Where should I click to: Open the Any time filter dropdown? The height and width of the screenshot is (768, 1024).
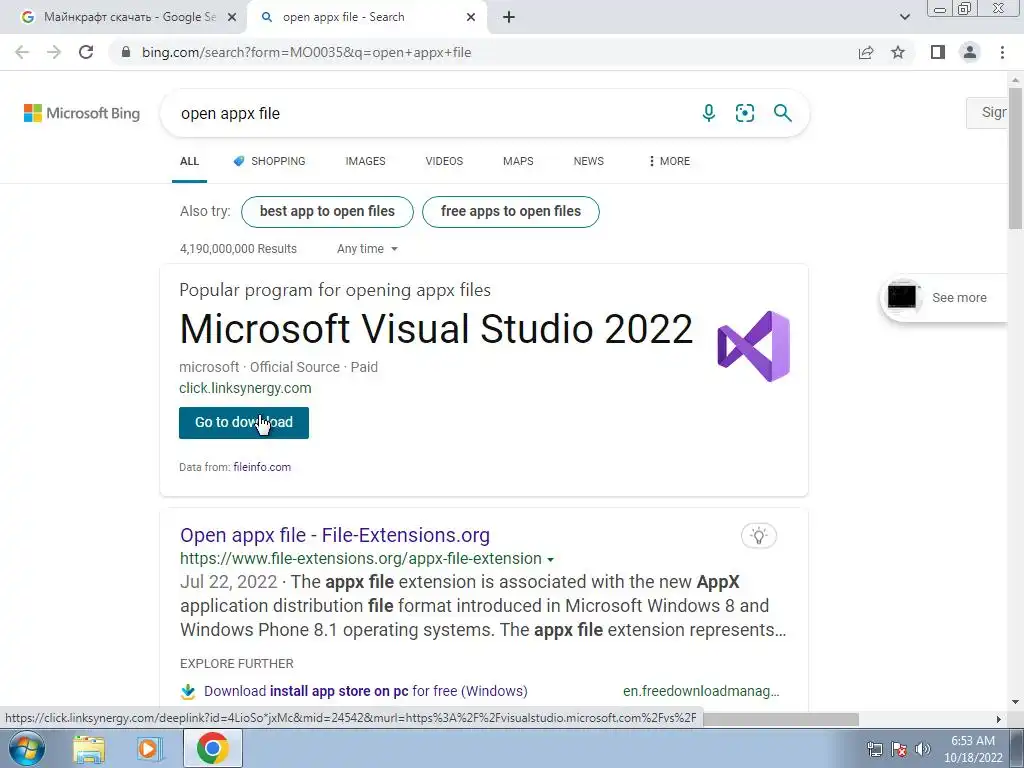(367, 249)
